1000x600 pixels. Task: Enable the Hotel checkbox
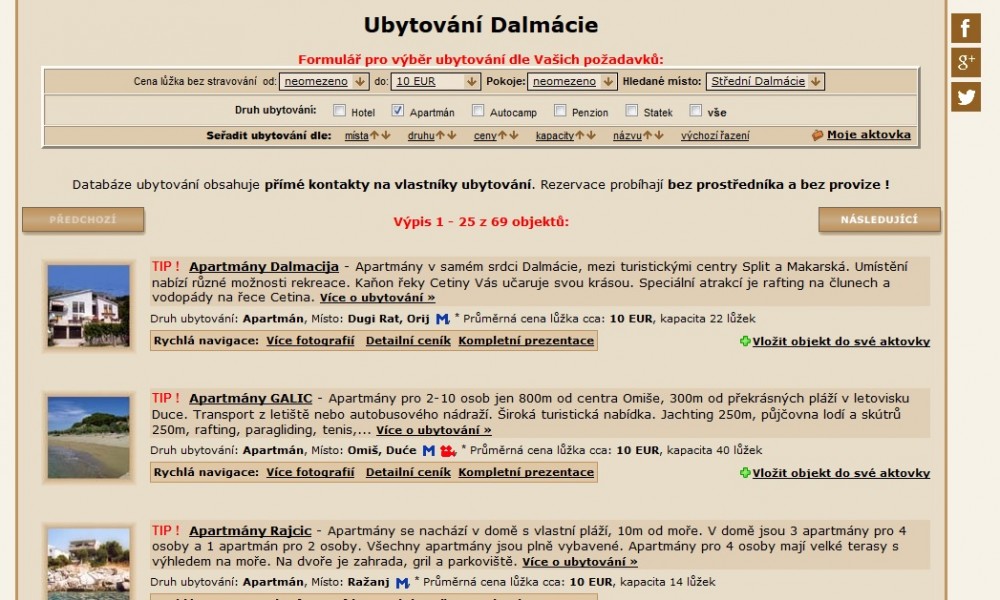pos(340,111)
